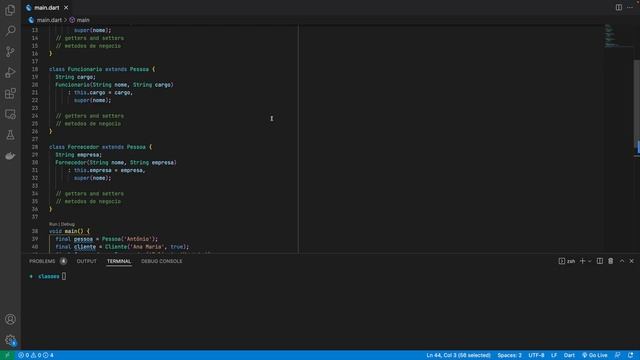Start Go Live server
Screen dimensions: 640x360
click(595, 355)
